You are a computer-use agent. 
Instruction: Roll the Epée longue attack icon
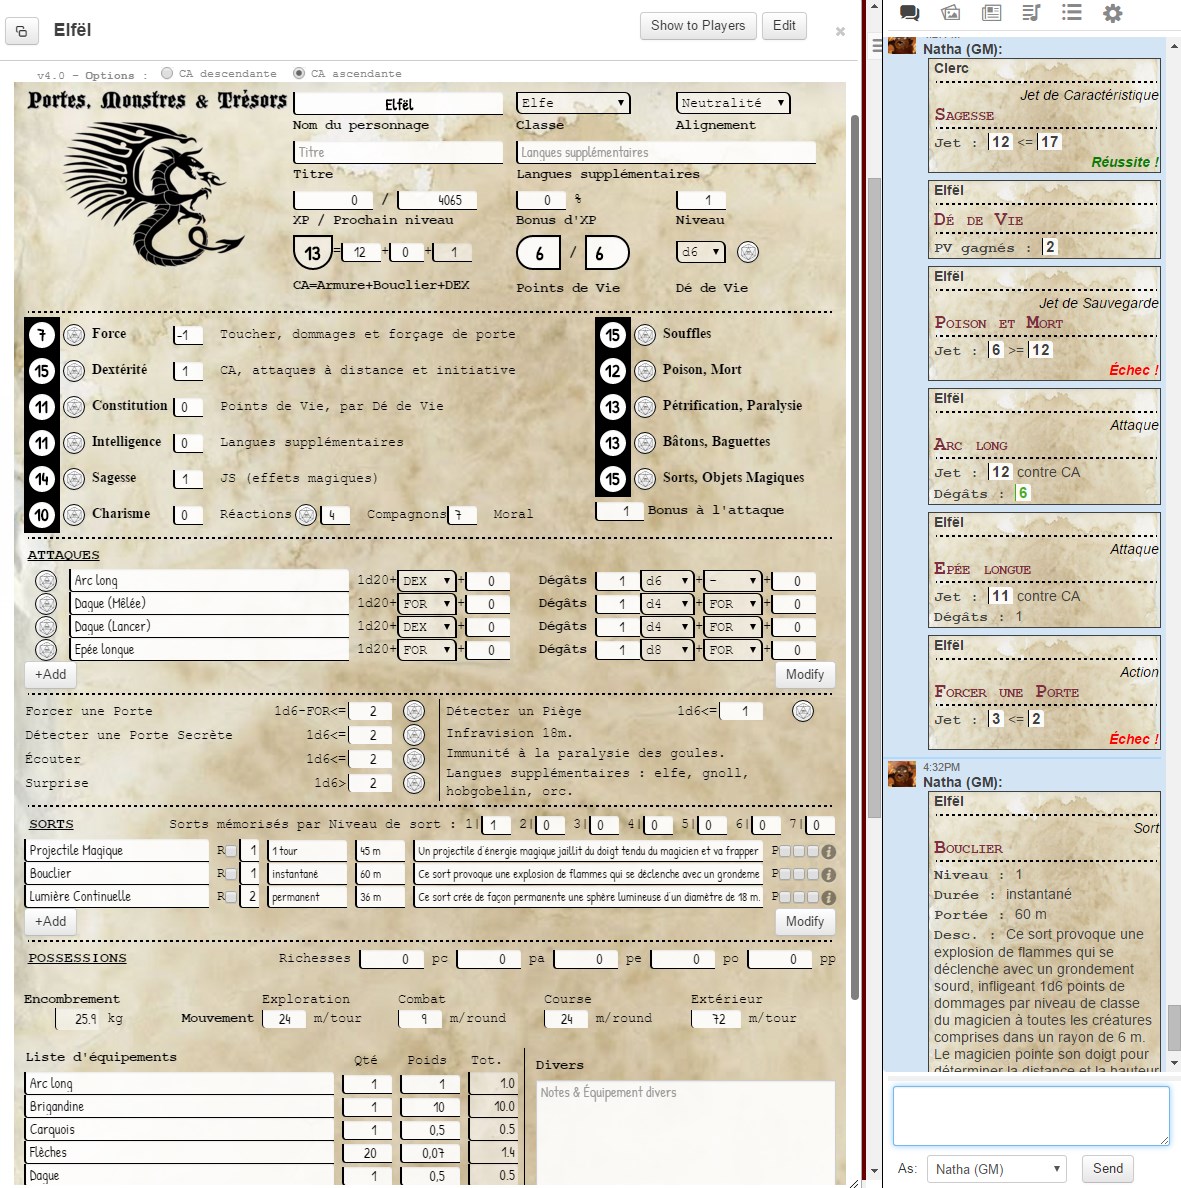[x=46, y=650]
